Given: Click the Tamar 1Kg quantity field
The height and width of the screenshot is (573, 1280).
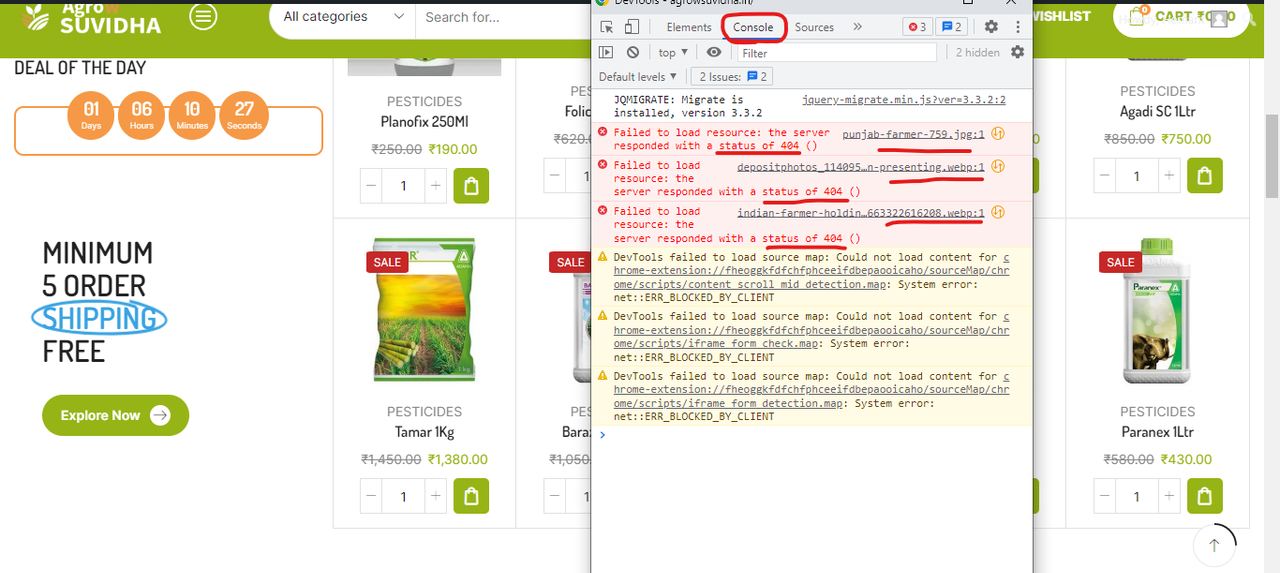Looking at the screenshot, I should click(x=404, y=496).
